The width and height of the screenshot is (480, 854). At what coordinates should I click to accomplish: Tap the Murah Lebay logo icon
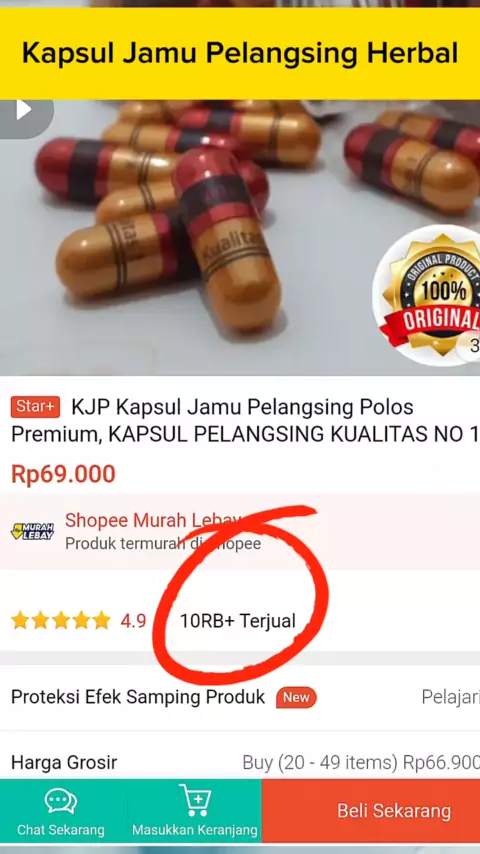(33, 531)
